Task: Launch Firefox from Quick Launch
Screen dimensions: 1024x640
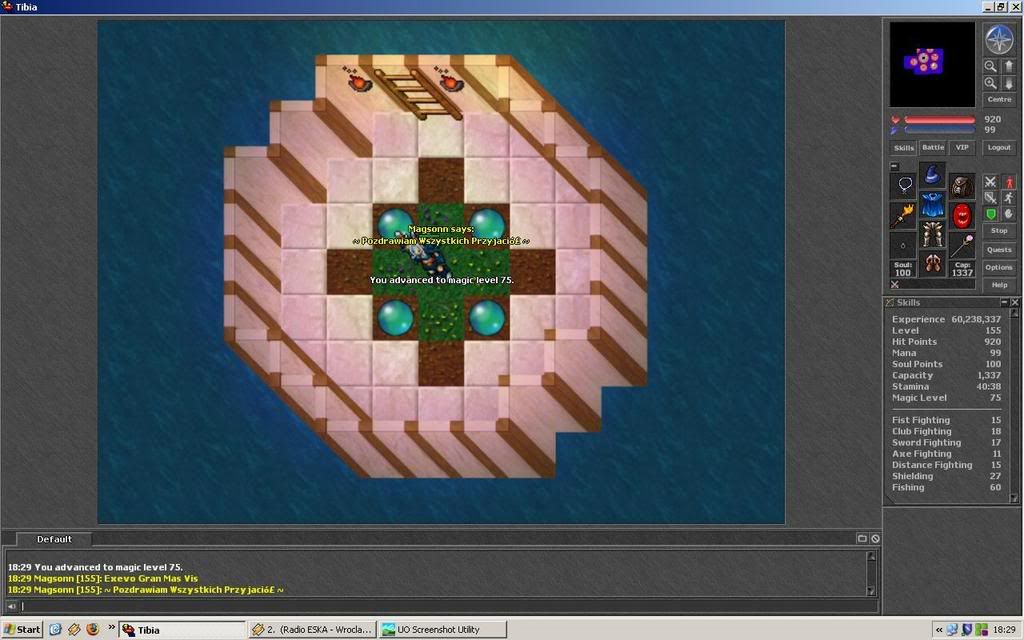Action: [x=93, y=630]
